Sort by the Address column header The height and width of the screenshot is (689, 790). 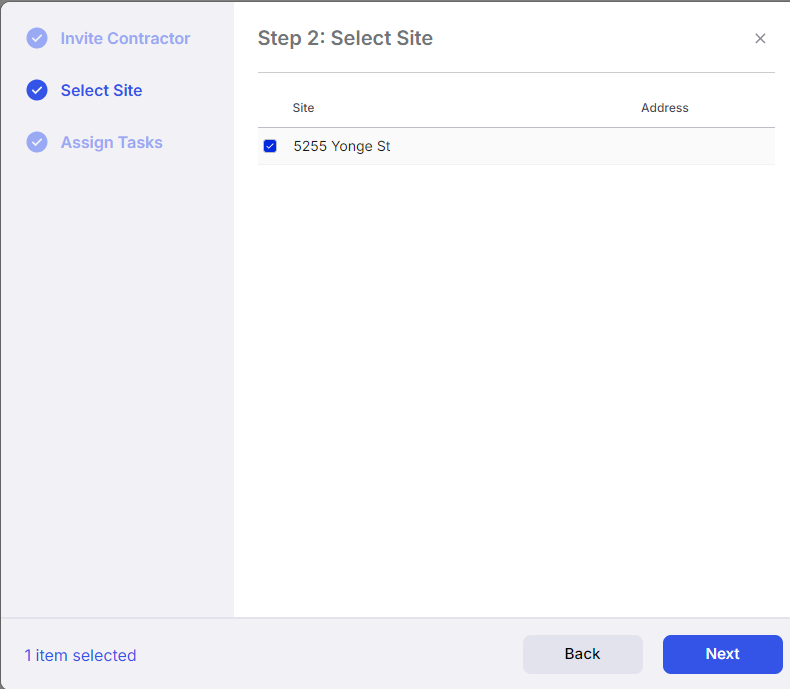[x=665, y=108]
